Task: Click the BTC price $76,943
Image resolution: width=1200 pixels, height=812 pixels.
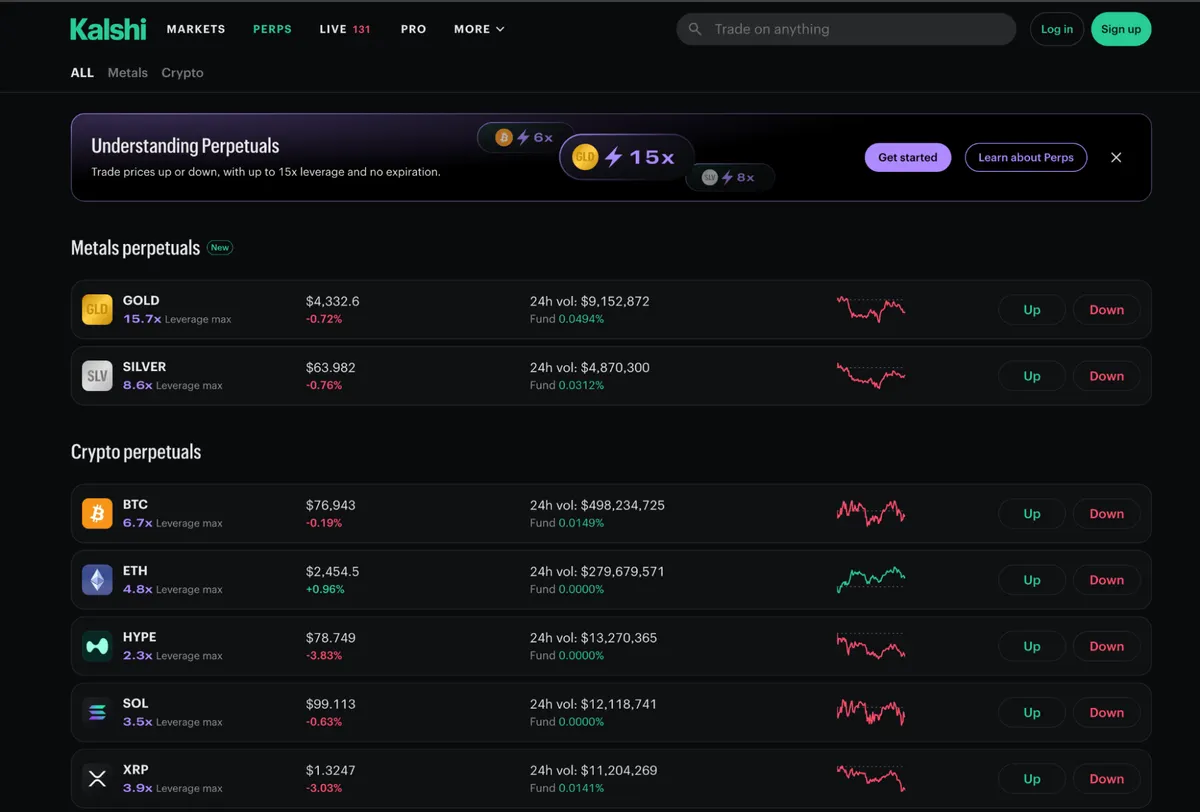Action: pos(331,505)
